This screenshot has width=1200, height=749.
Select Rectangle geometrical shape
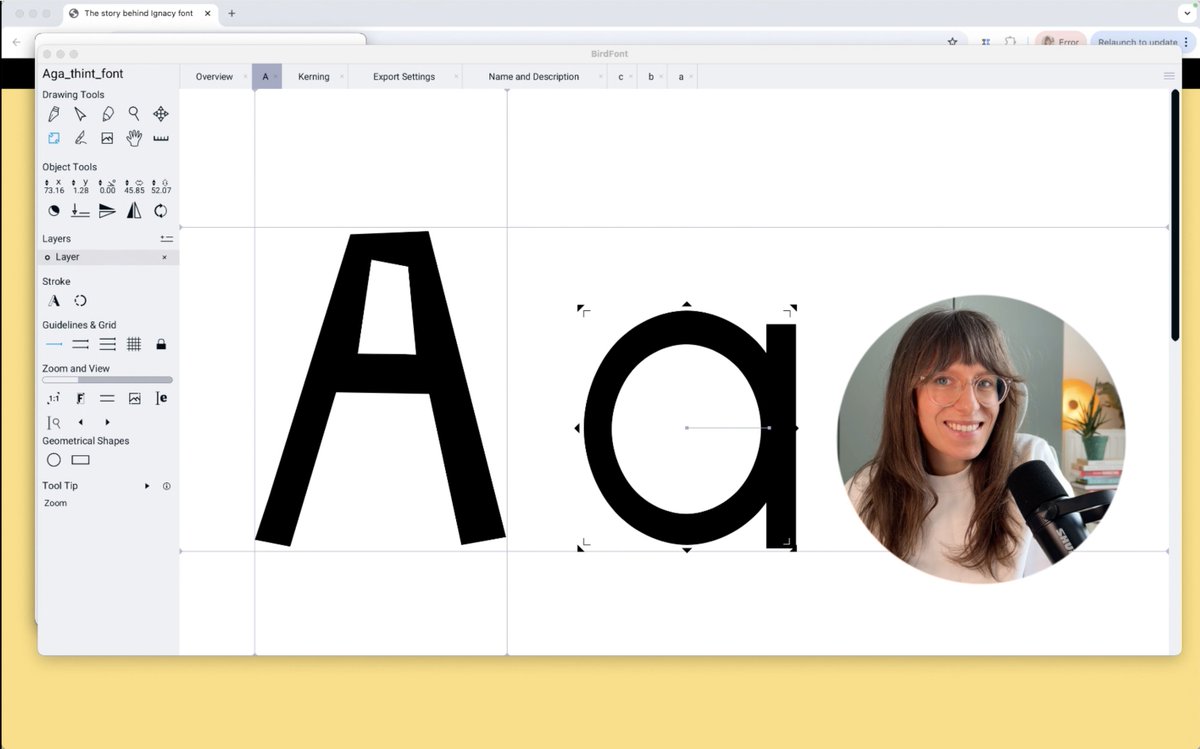pyautogui.click(x=81, y=460)
